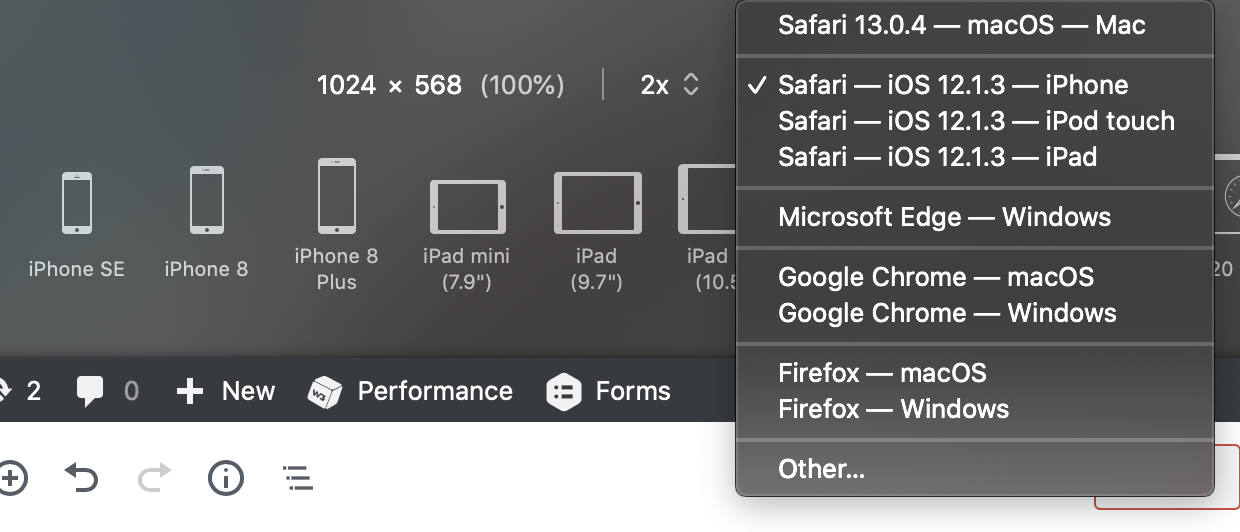1240x532 pixels.
Task: Choose the iPad (9.7") device icon
Action: (x=597, y=203)
